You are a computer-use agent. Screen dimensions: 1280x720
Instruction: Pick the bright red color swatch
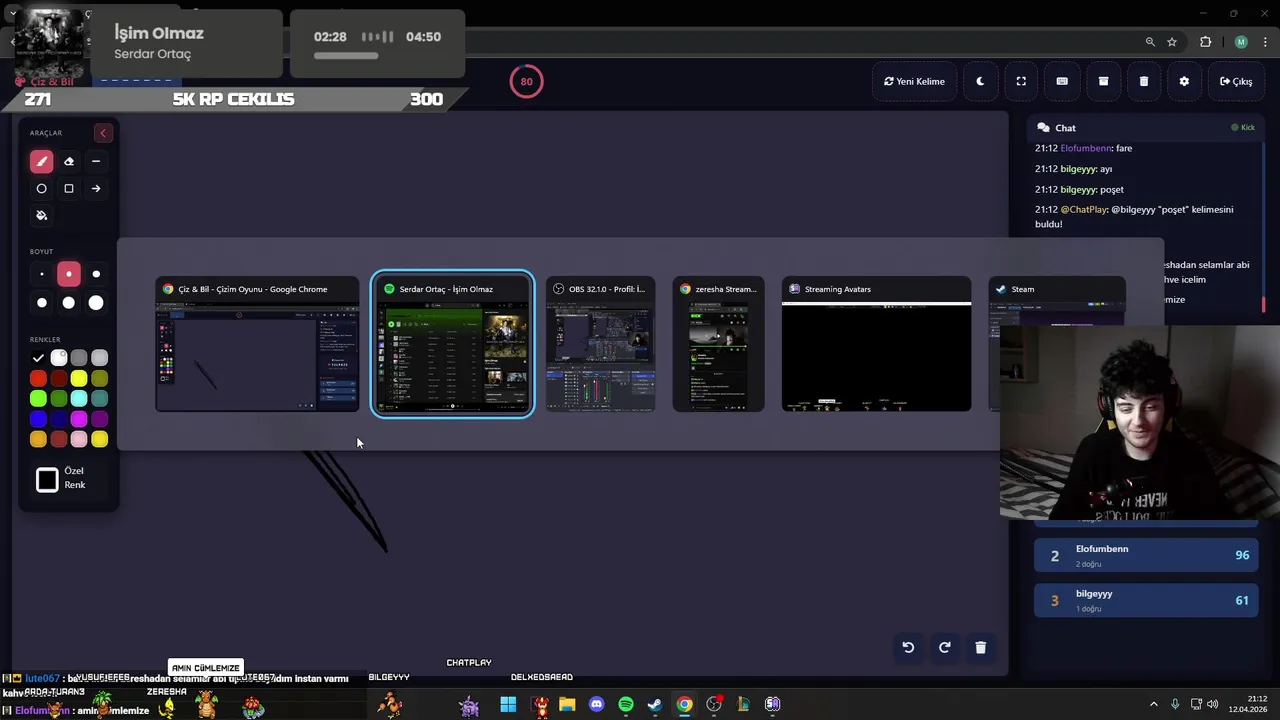(38, 378)
